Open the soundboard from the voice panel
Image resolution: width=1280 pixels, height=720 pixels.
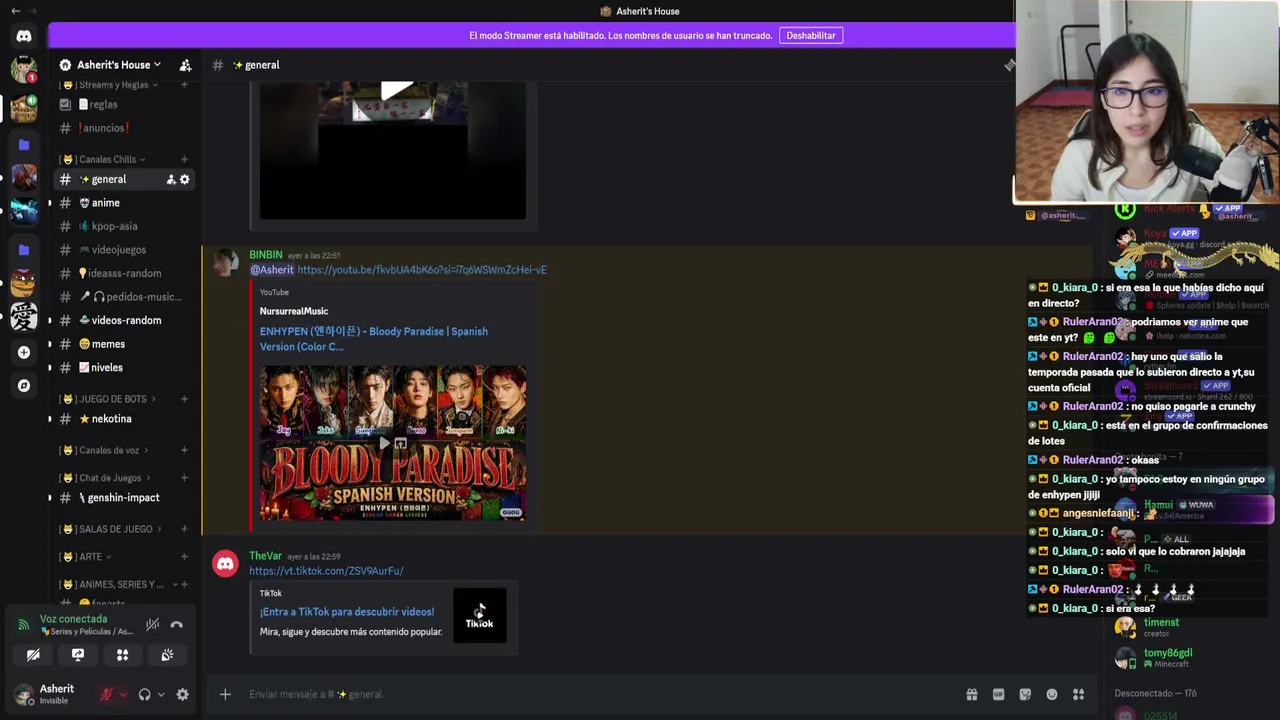point(167,655)
